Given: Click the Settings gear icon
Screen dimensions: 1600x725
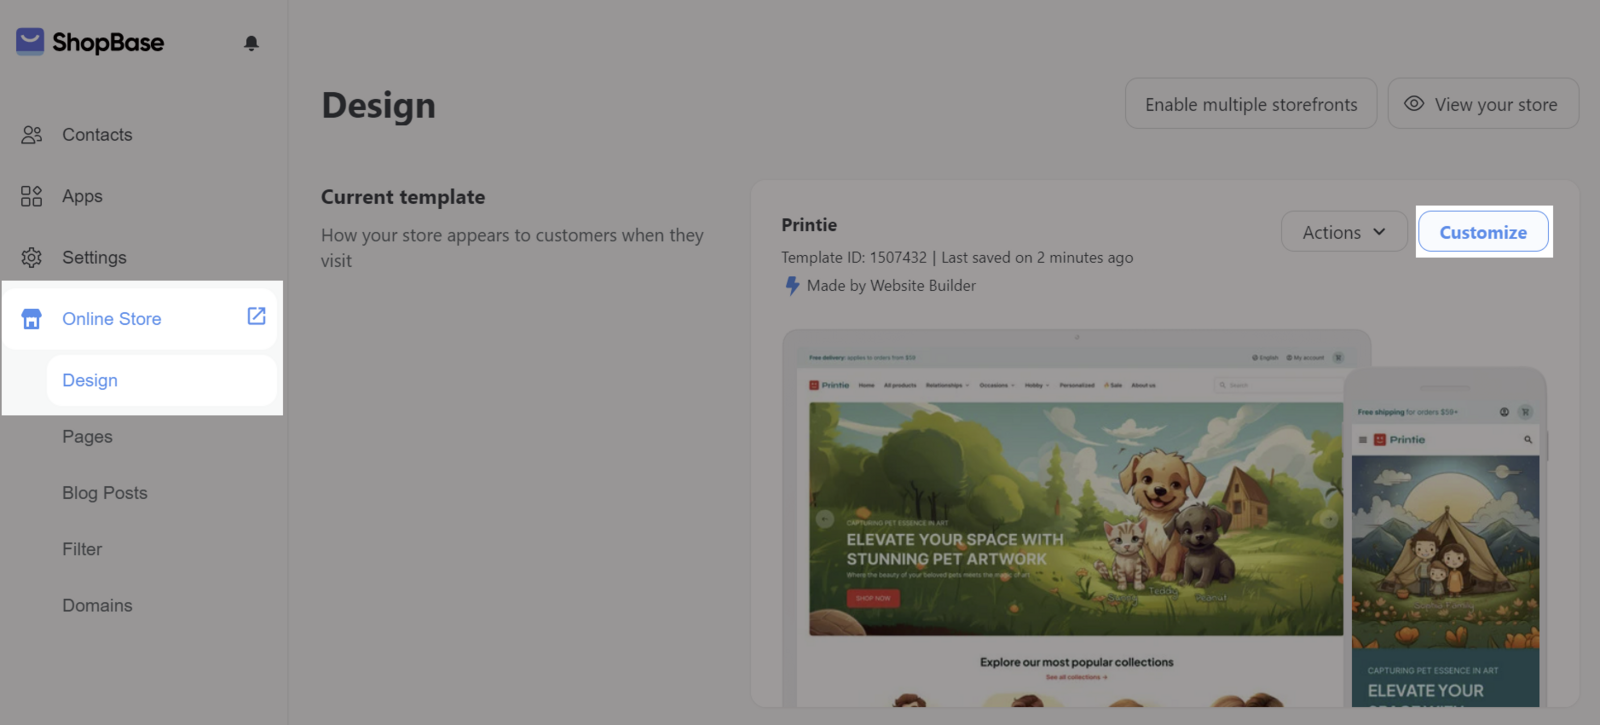Looking at the screenshot, I should click(x=32, y=257).
